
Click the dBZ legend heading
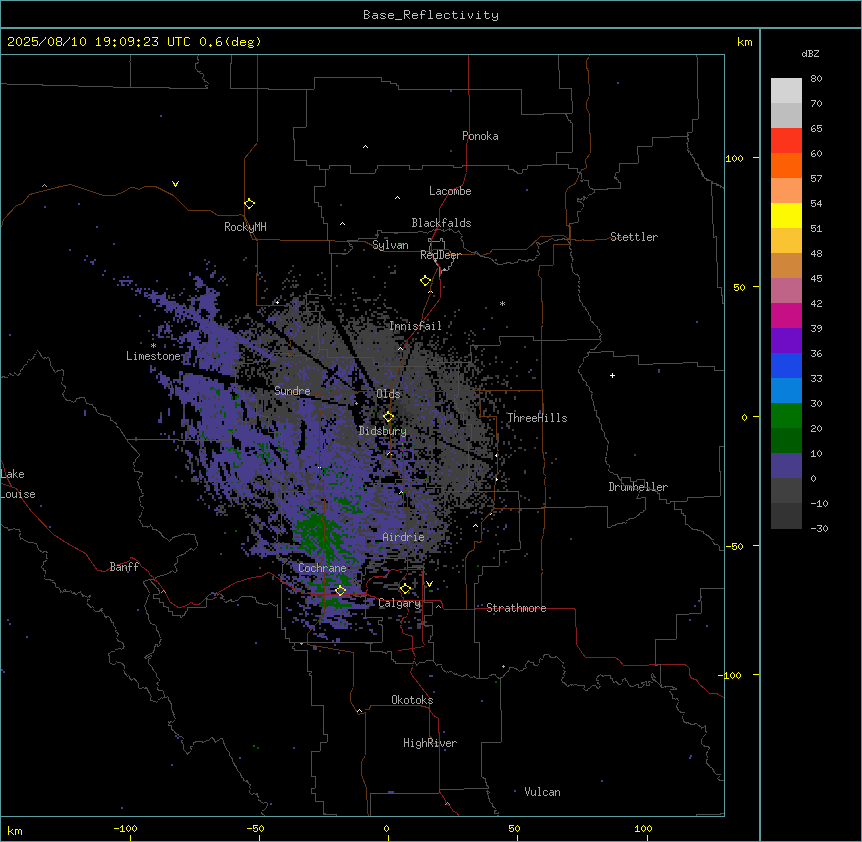point(810,53)
